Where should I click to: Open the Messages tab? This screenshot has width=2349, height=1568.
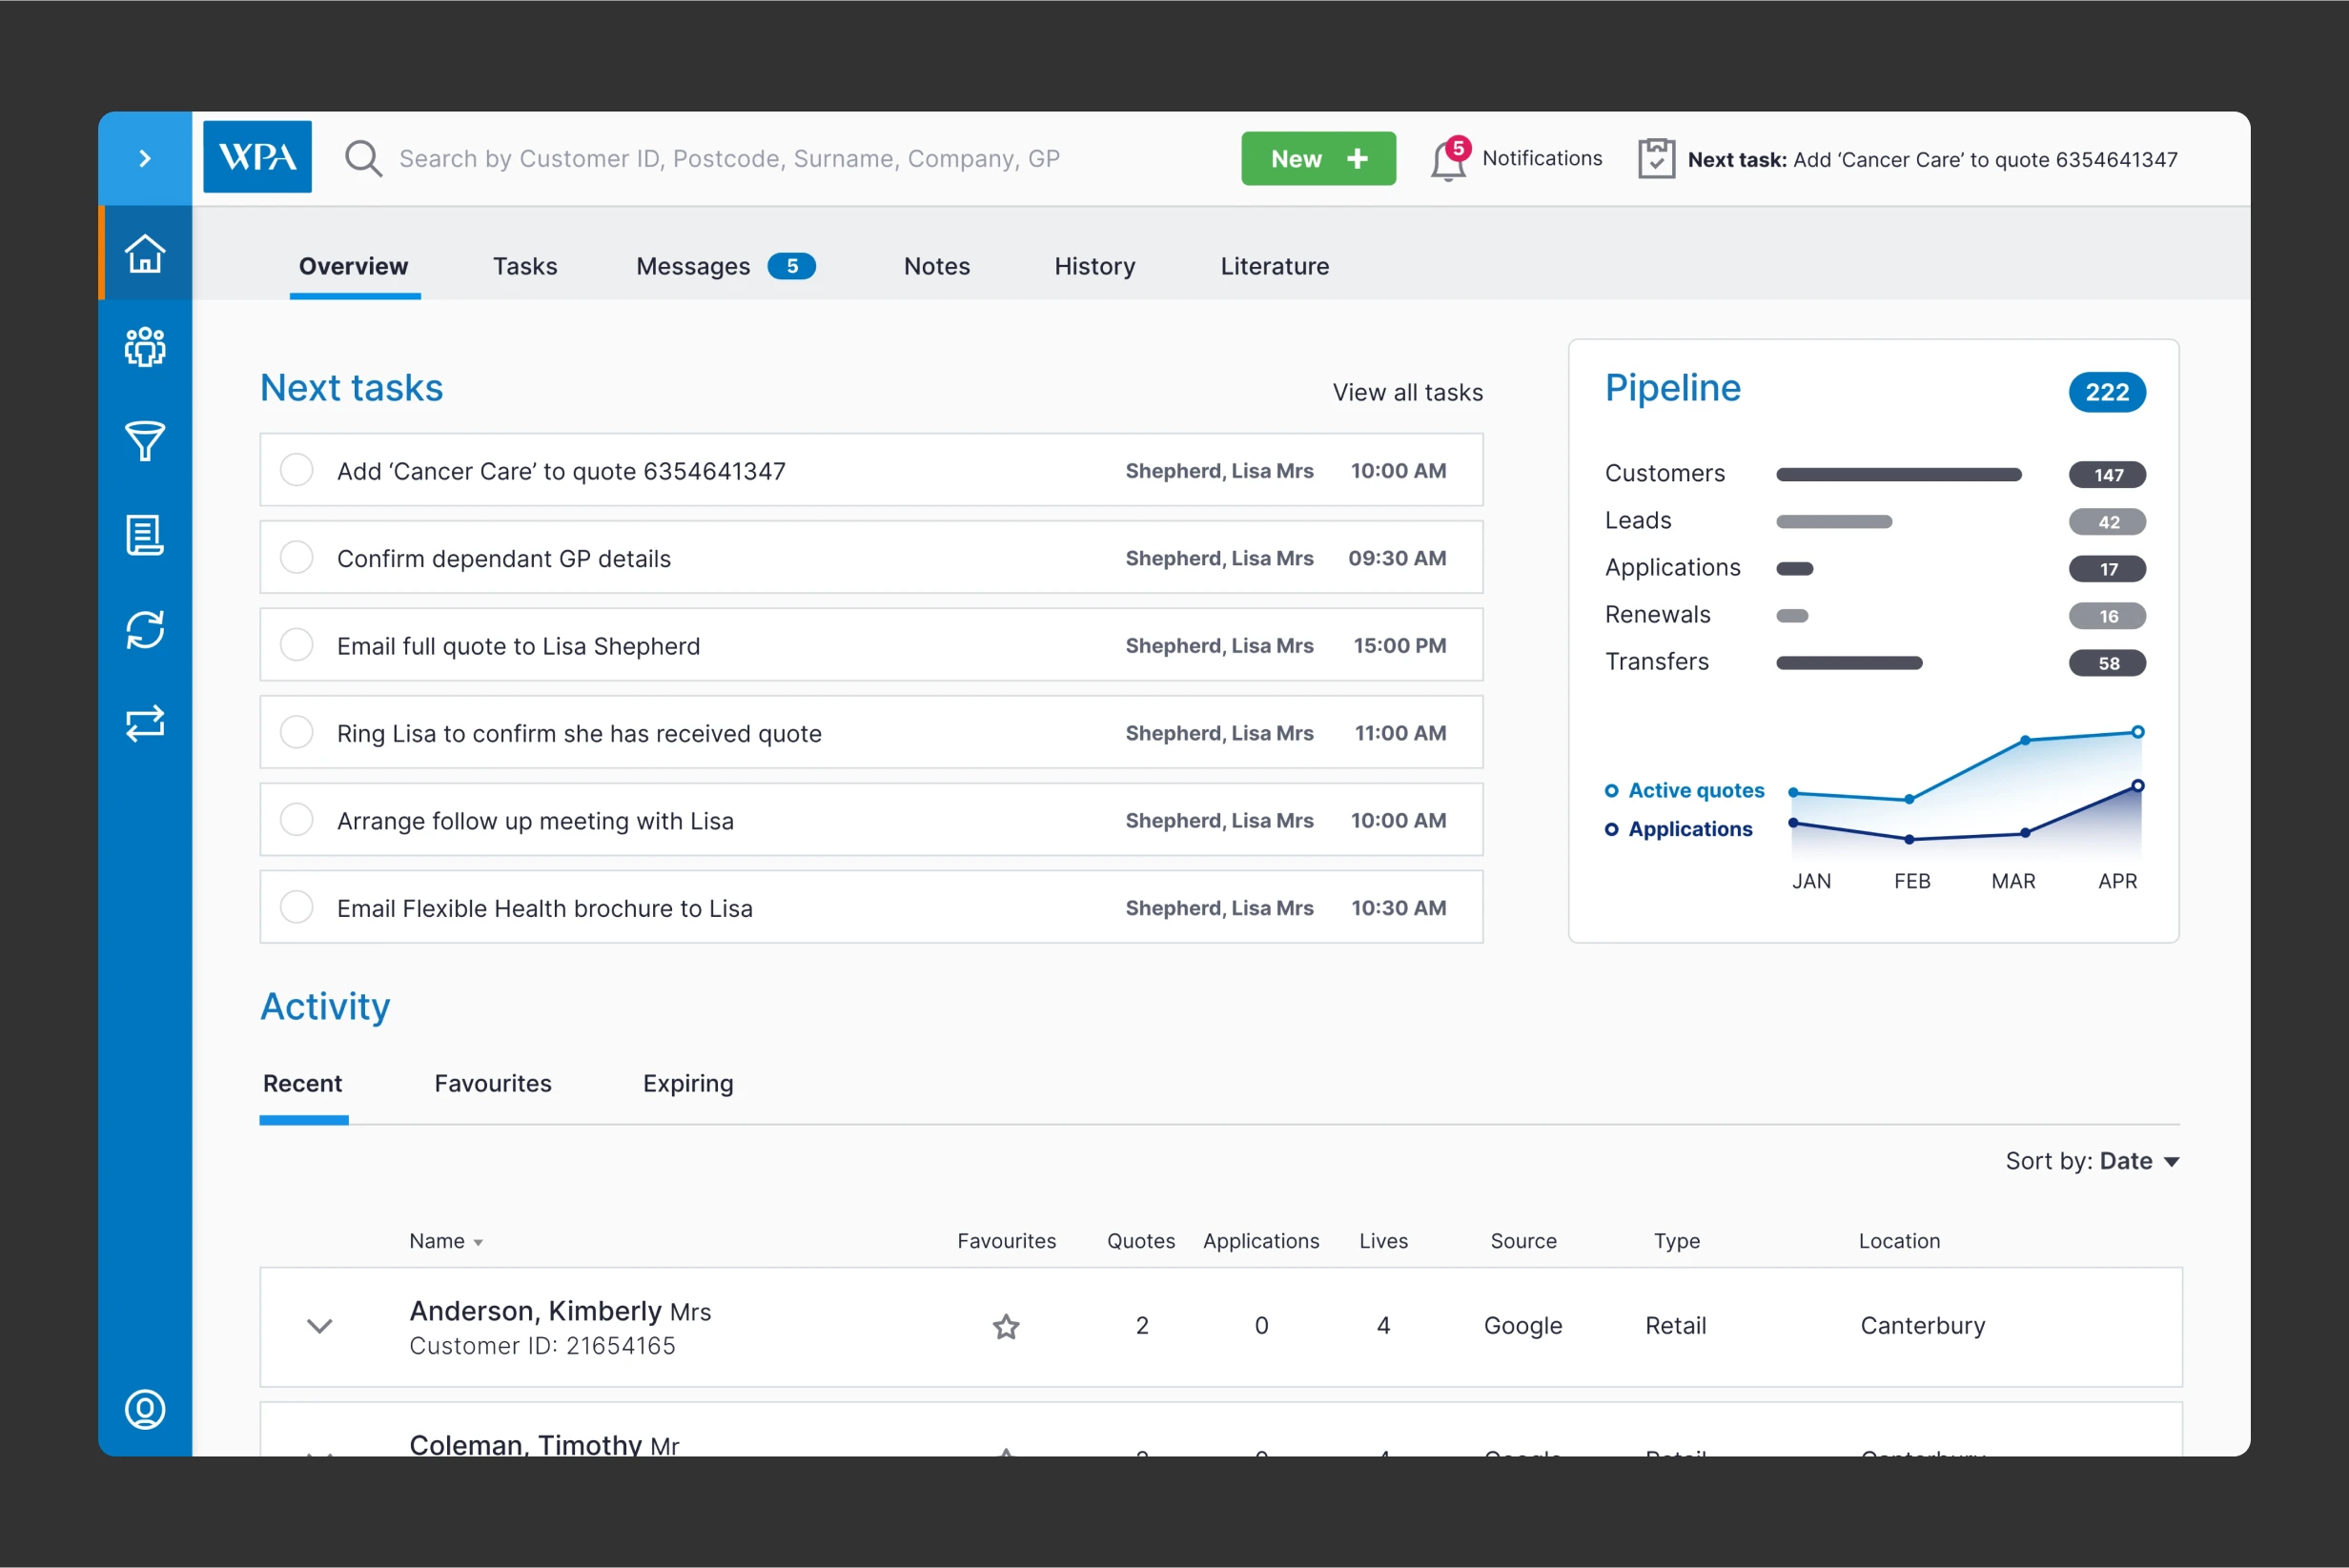[726, 266]
